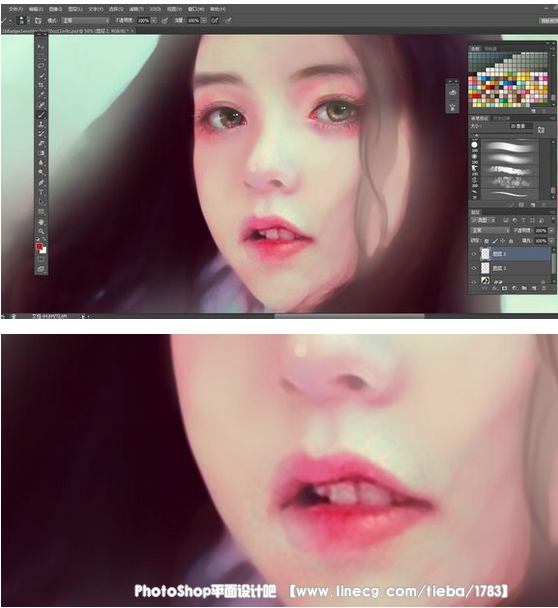
Task: Open the flow slider arrow
Action: 204,20
